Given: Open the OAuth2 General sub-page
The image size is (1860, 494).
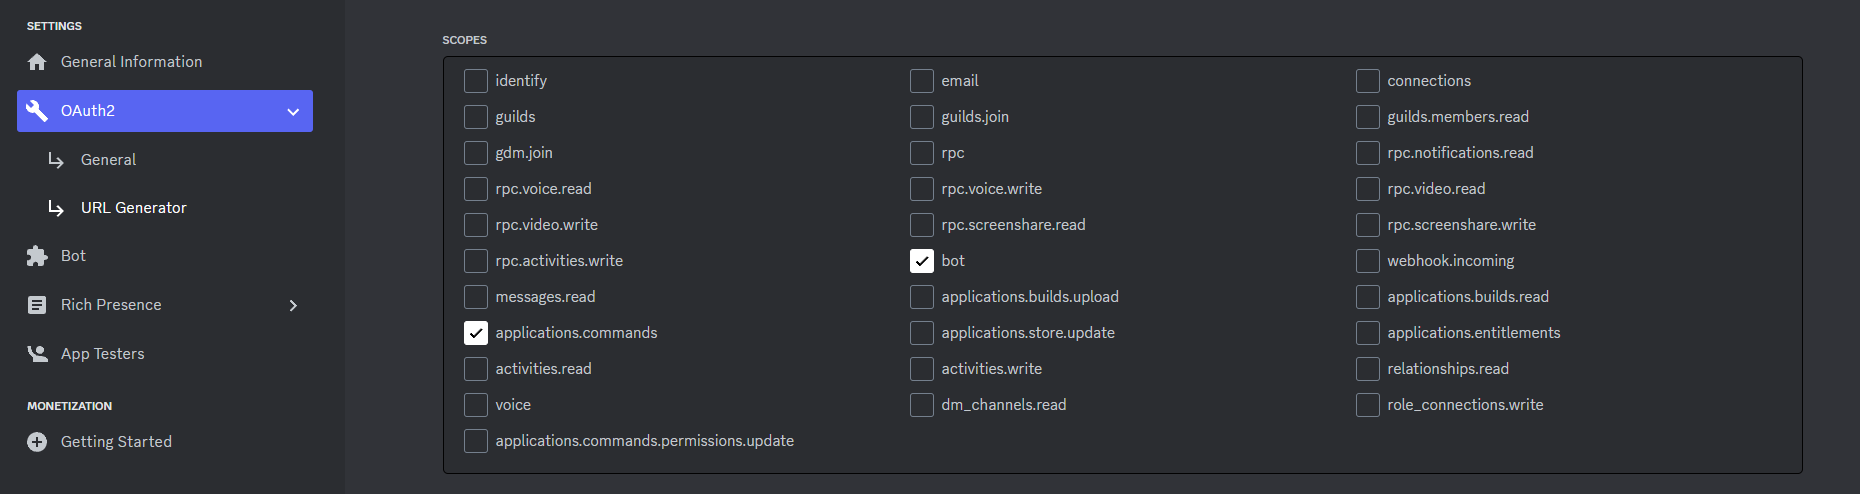Looking at the screenshot, I should [x=108, y=160].
